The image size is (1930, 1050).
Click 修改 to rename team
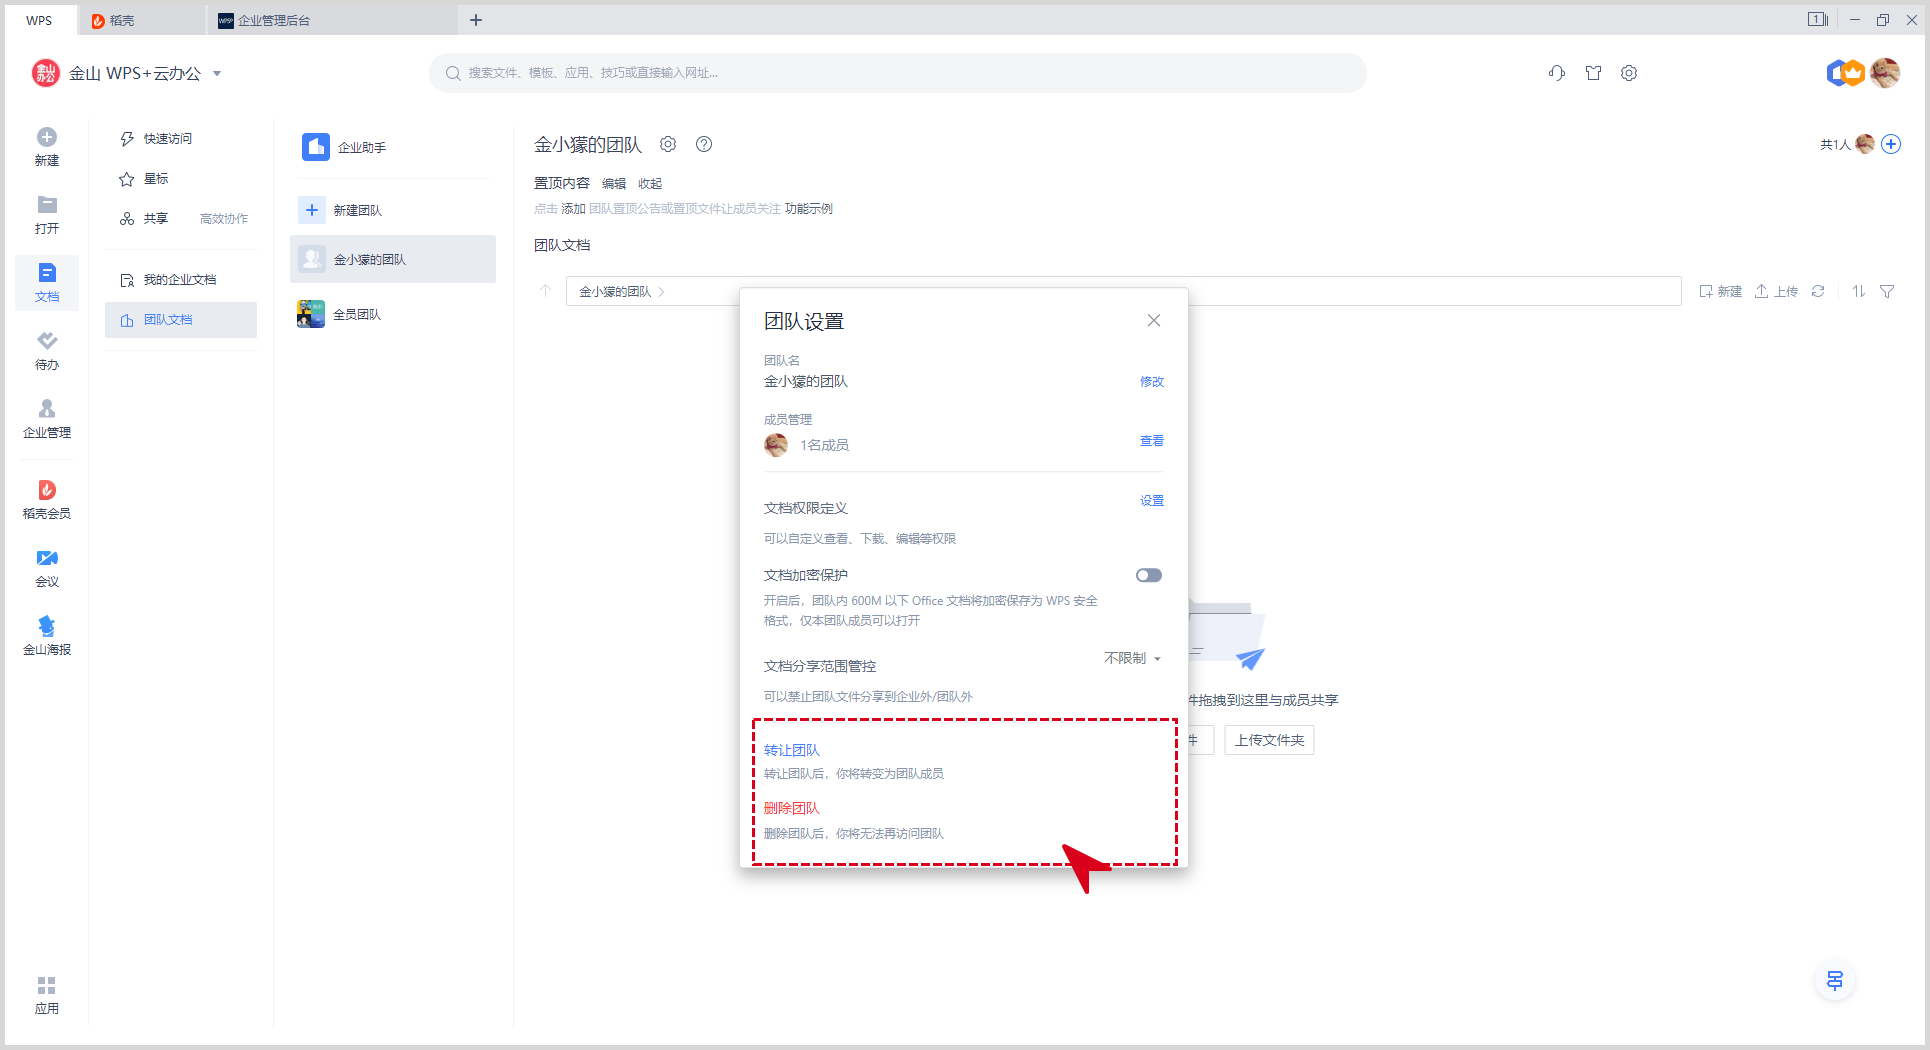[1152, 381]
